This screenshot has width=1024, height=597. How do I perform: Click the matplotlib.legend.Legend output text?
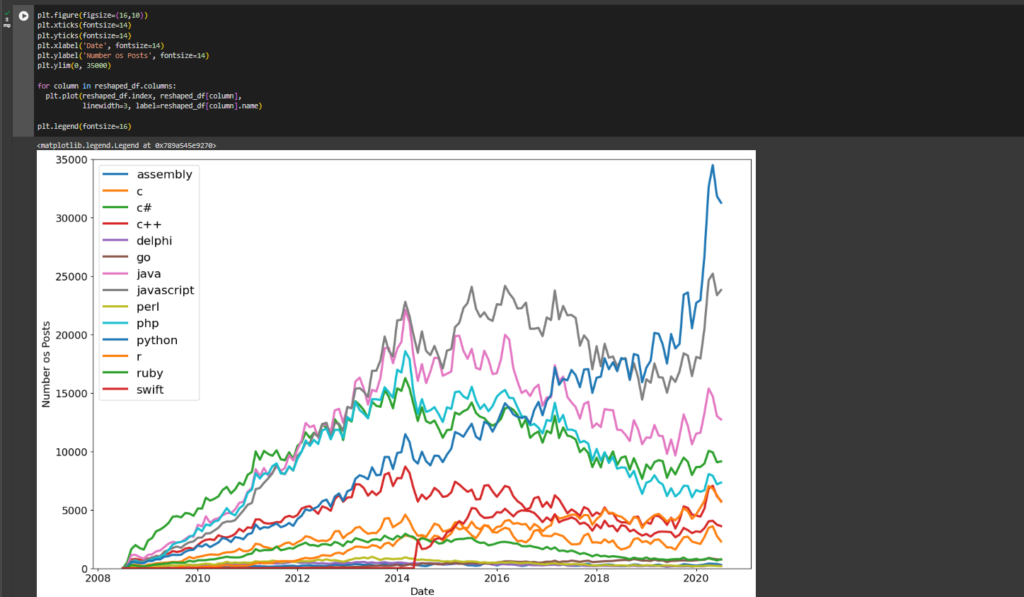coord(125,145)
